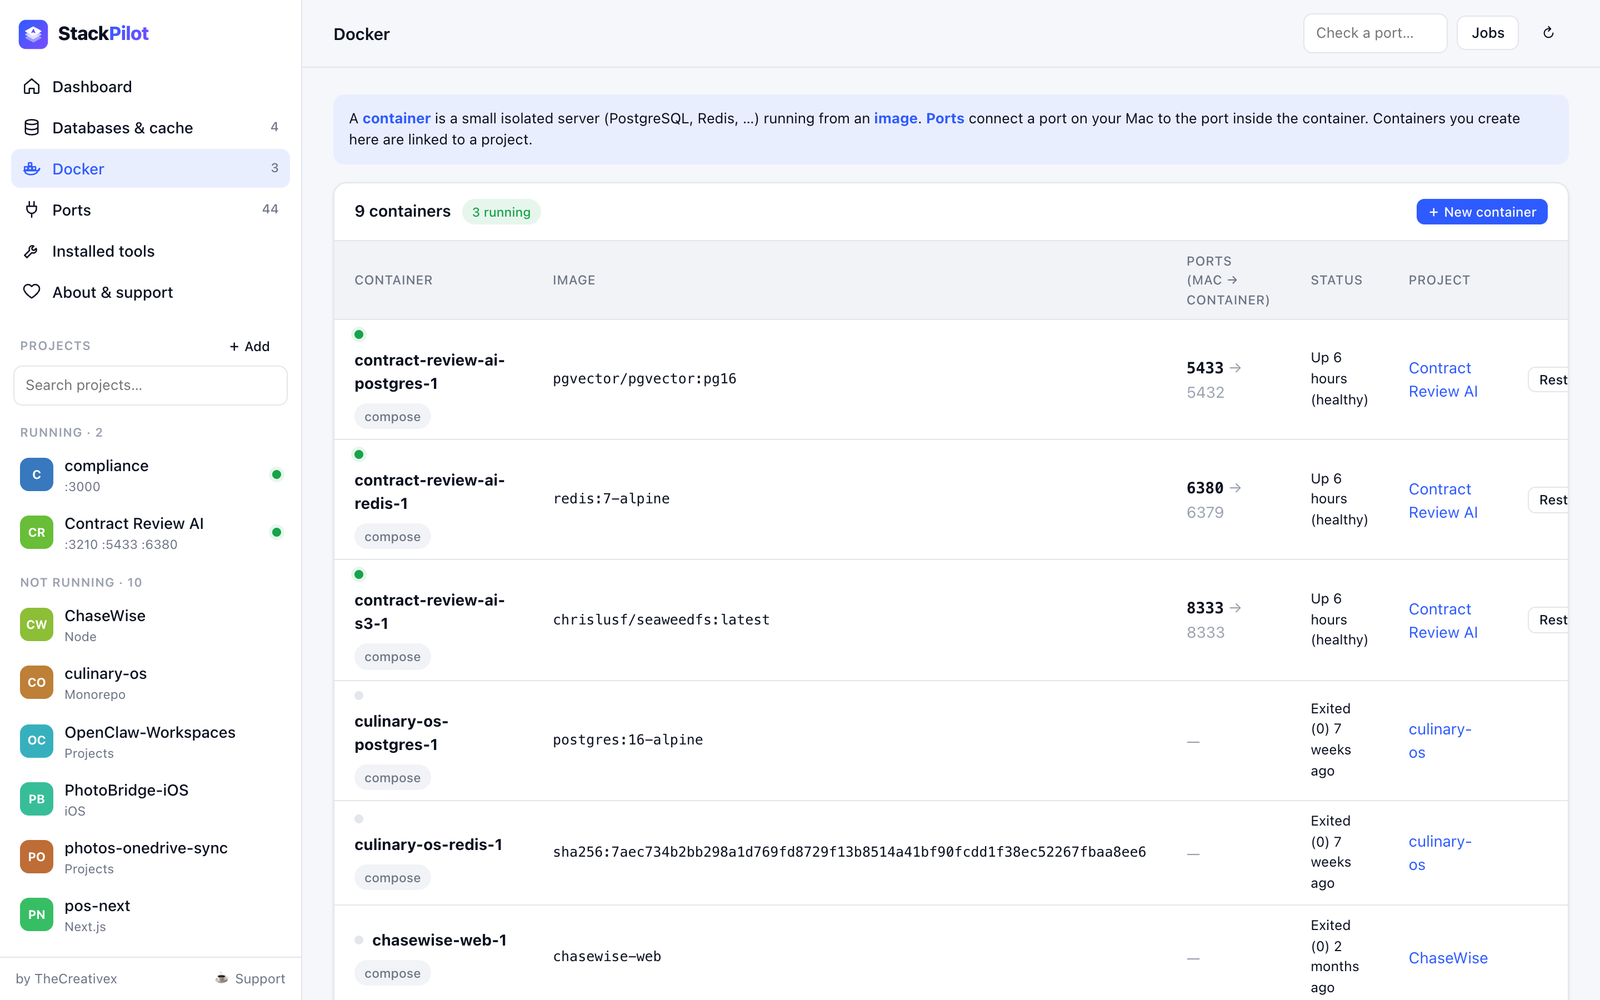1600x1000 pixels.
Task: Click the compose tag under culinary-os-redis-1
Action: 392,878
